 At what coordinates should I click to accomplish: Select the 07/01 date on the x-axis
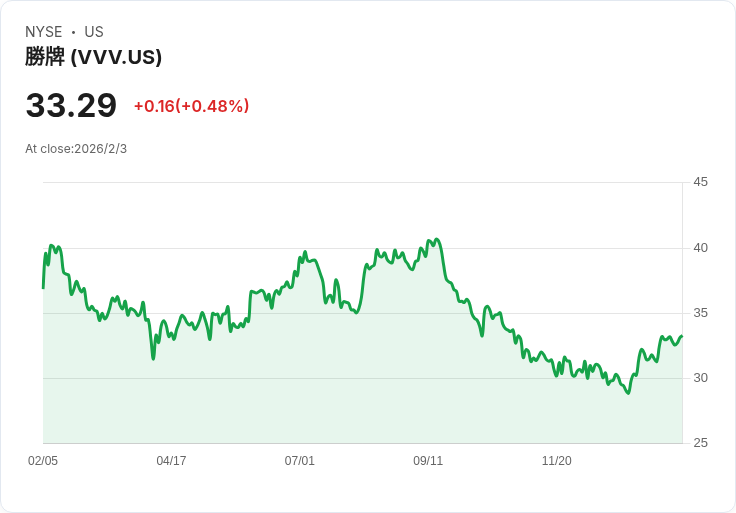click(300, 461)
